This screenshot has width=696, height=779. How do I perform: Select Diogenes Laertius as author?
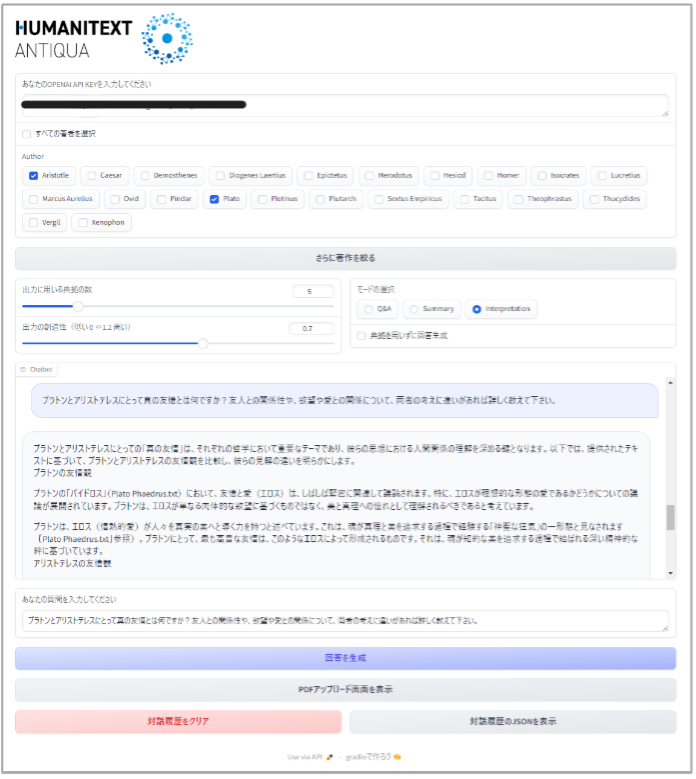220,176
